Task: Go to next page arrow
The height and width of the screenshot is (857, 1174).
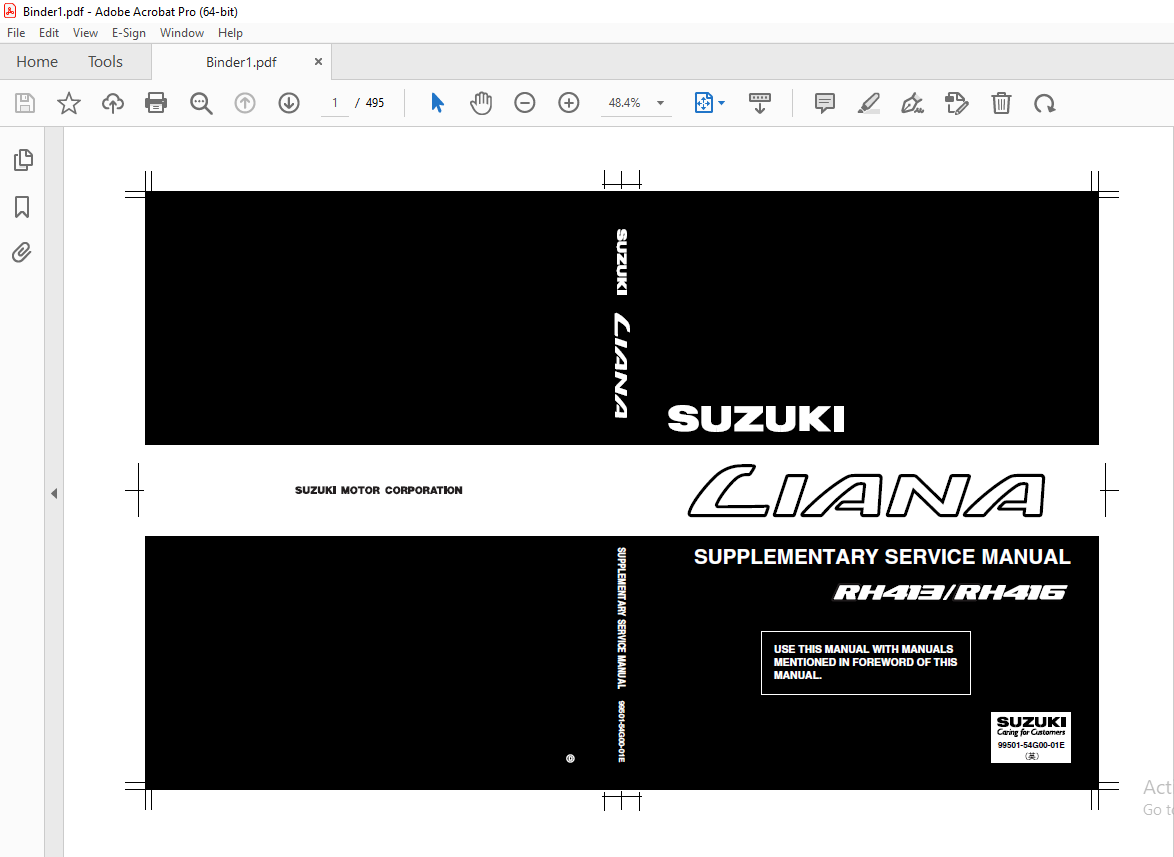Action: (x=289, y=103)
